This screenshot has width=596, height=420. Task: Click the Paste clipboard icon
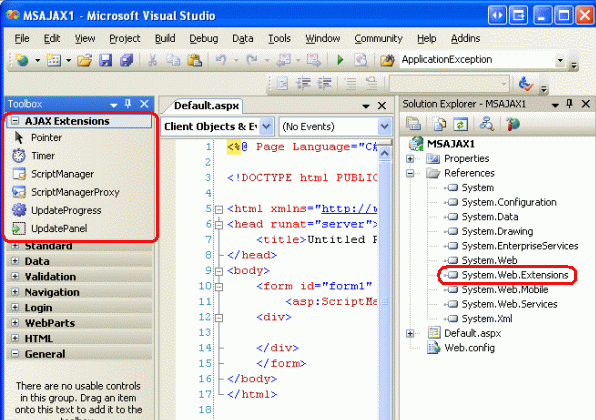tap(195, 60)
